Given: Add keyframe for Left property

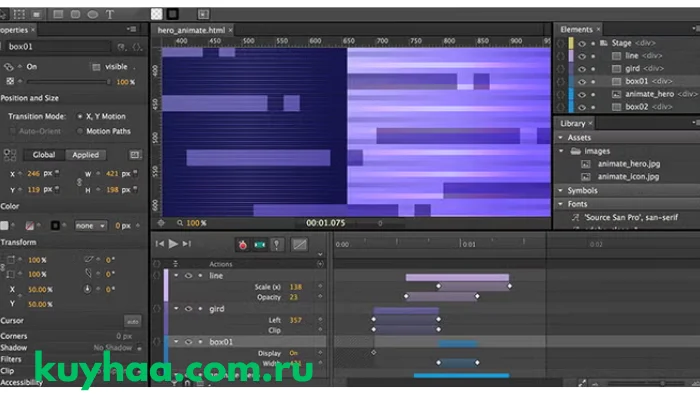Looking at the screenshot, I should coord(321,320).
